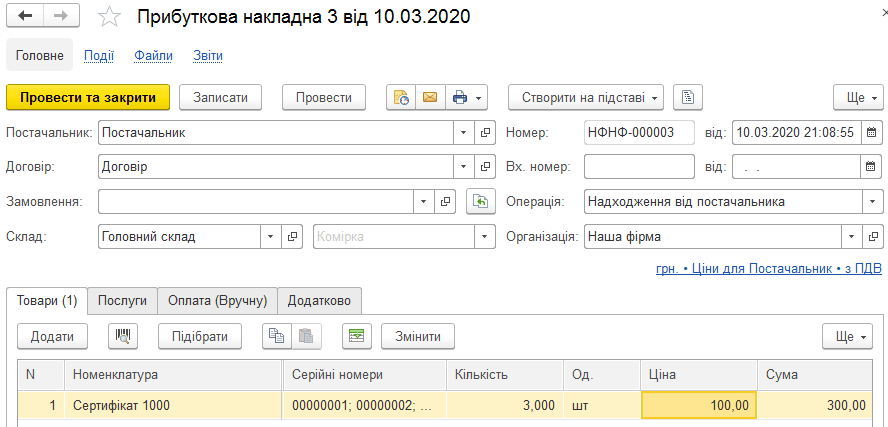Expand the Комірка dropdown list
This screenshot has width=888, height=427.
(x=484, y=237)
